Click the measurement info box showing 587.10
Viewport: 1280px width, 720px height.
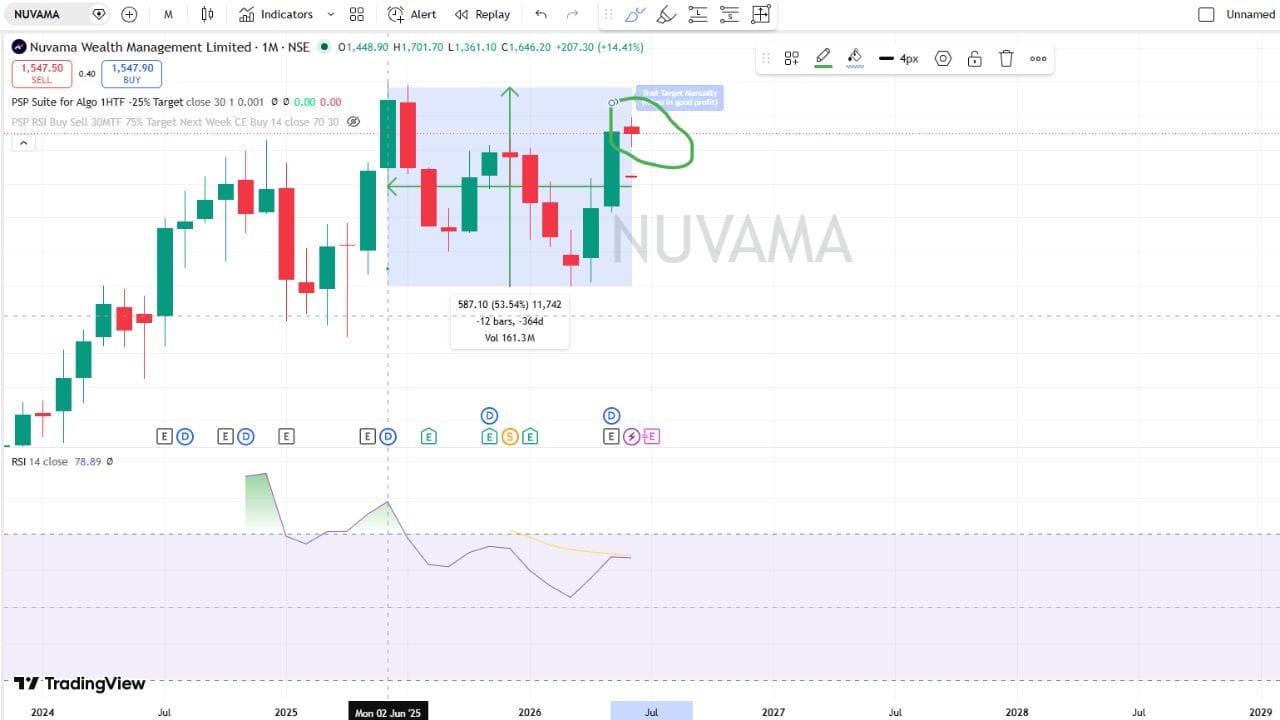510,321
